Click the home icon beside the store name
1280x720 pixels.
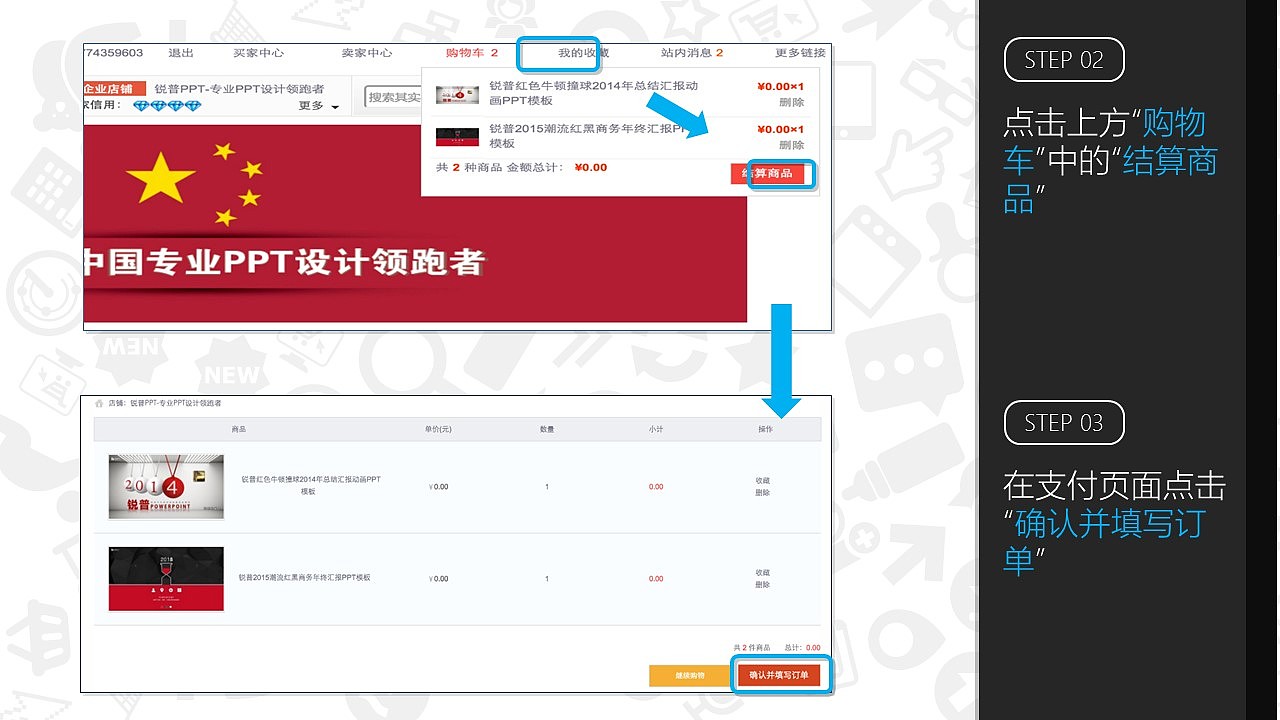[99, 403]
